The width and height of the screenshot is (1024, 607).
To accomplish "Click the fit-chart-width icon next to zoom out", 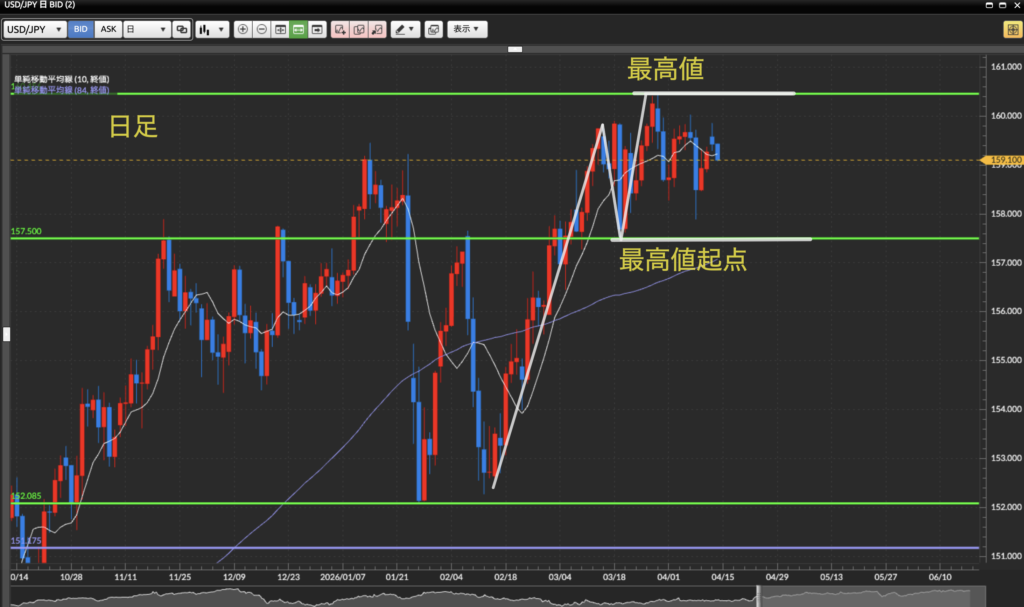I will pos(280,29).
